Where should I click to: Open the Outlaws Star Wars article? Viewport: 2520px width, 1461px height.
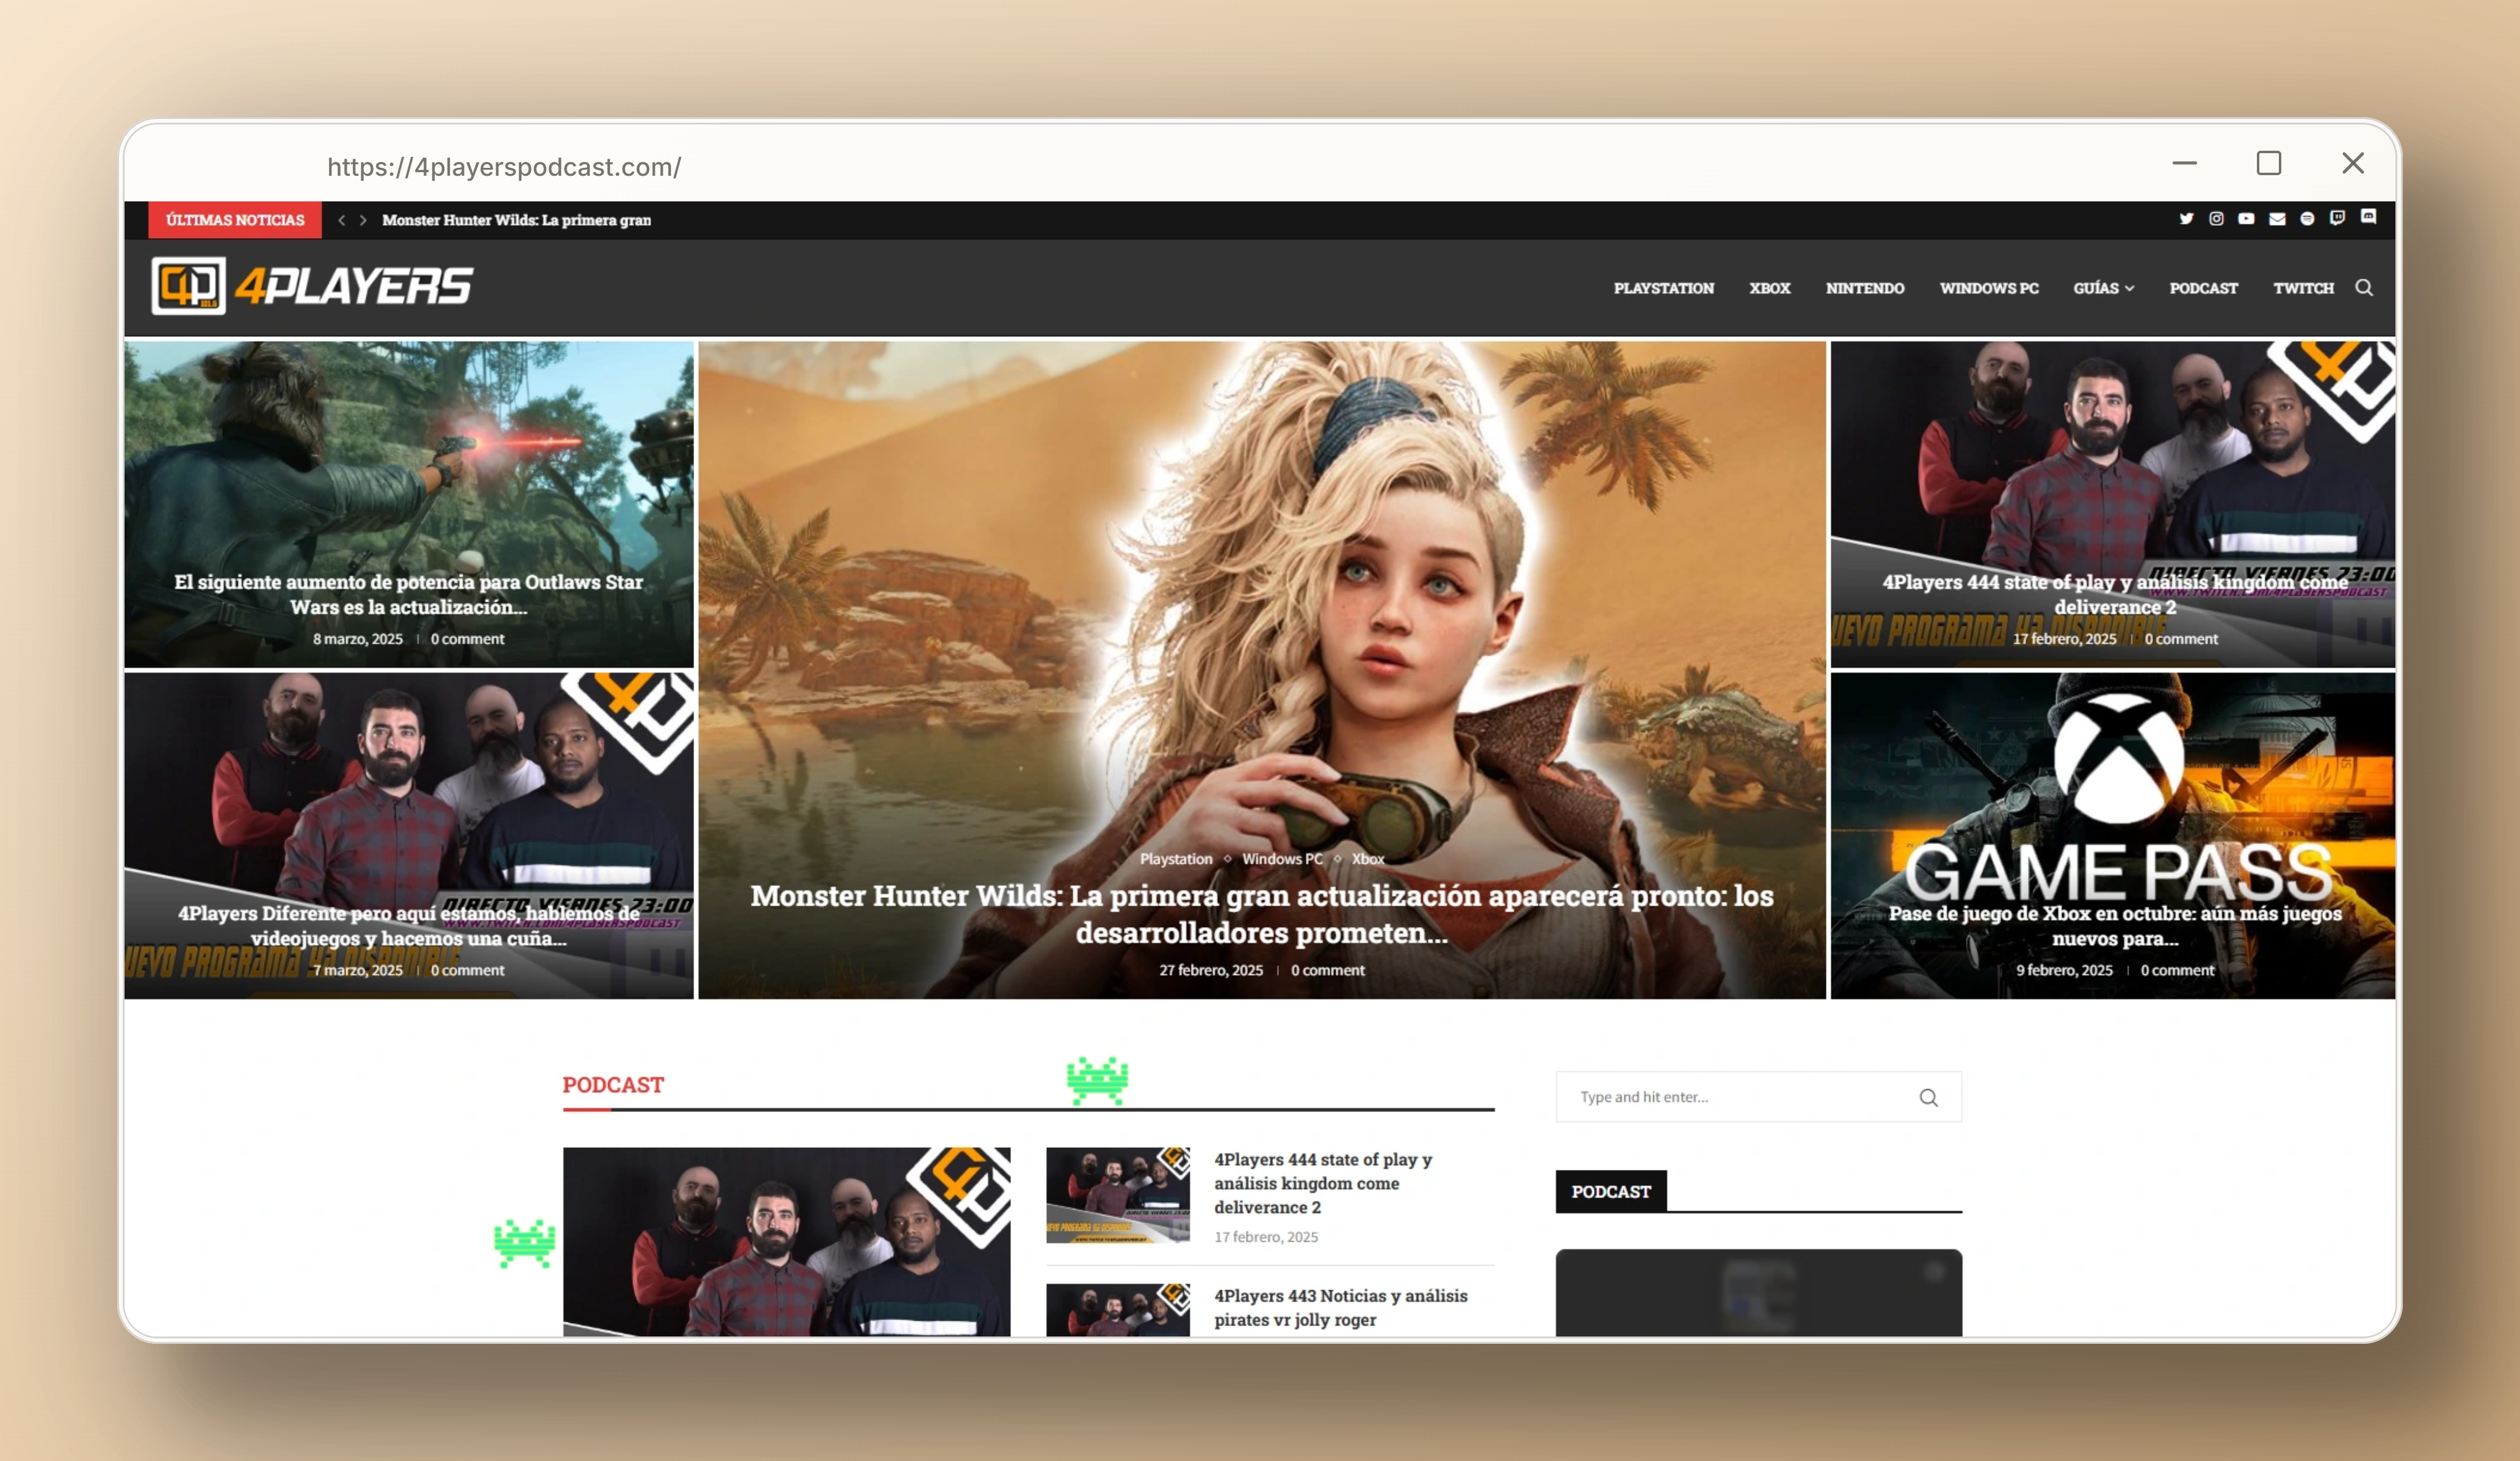click(x=408, y=594)
